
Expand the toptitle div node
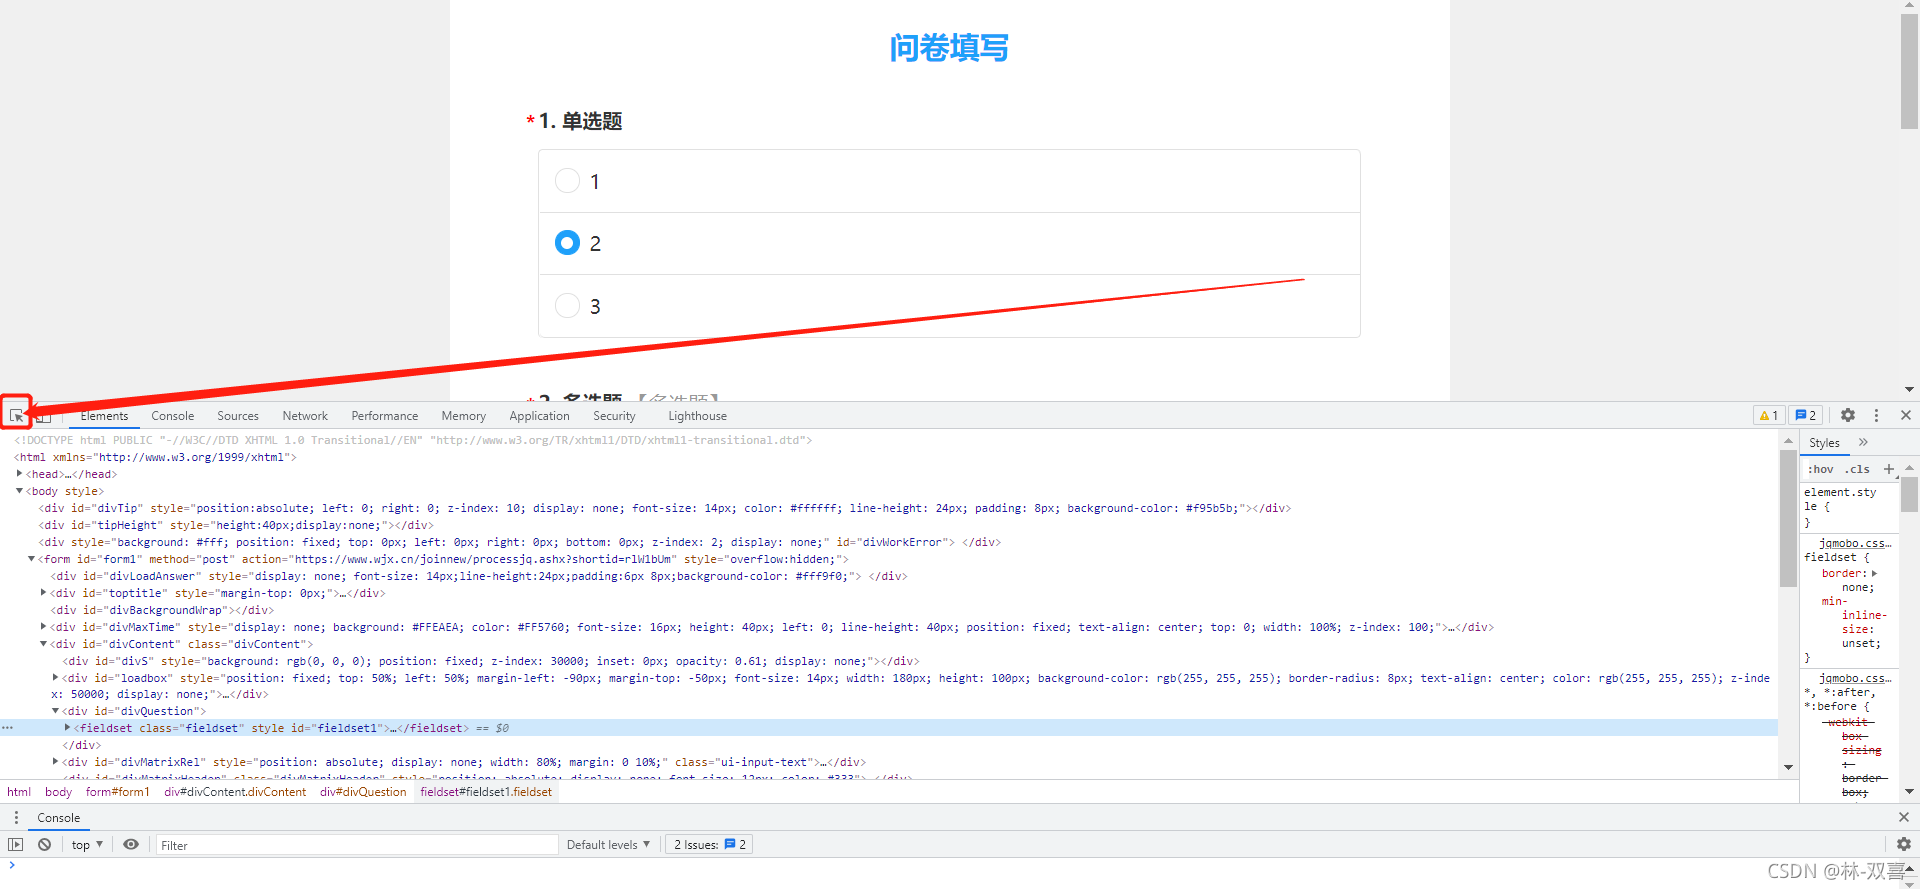[43, 593]
